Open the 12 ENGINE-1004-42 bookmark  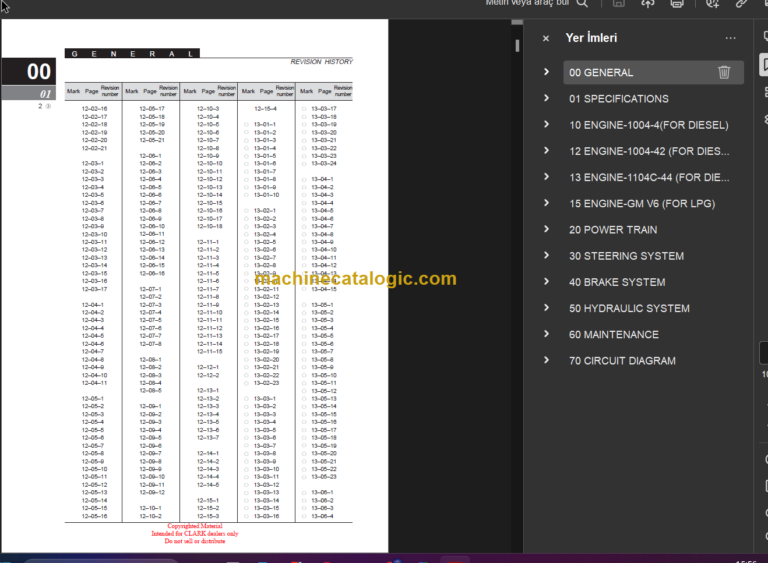point(649,151)
